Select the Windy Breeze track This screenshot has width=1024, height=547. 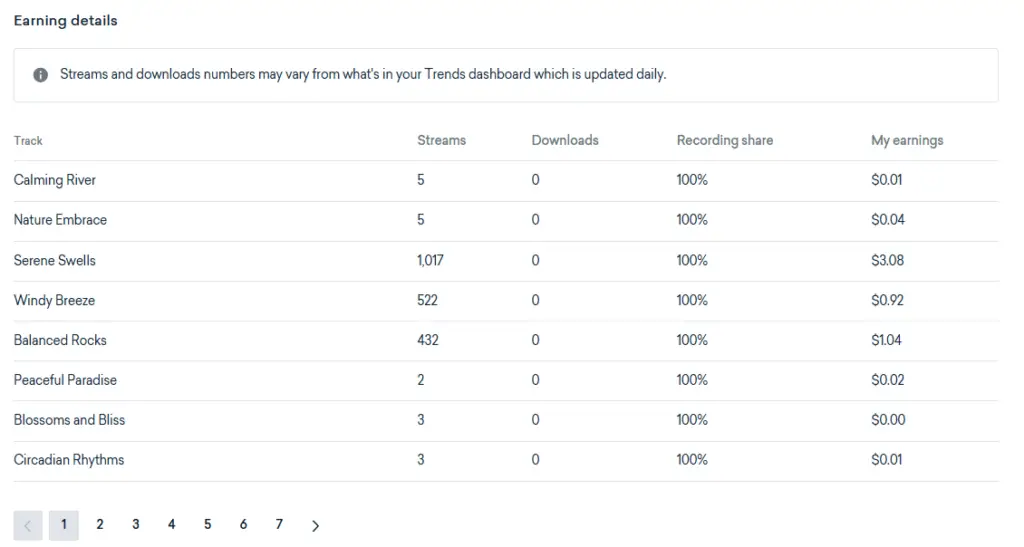54,300
